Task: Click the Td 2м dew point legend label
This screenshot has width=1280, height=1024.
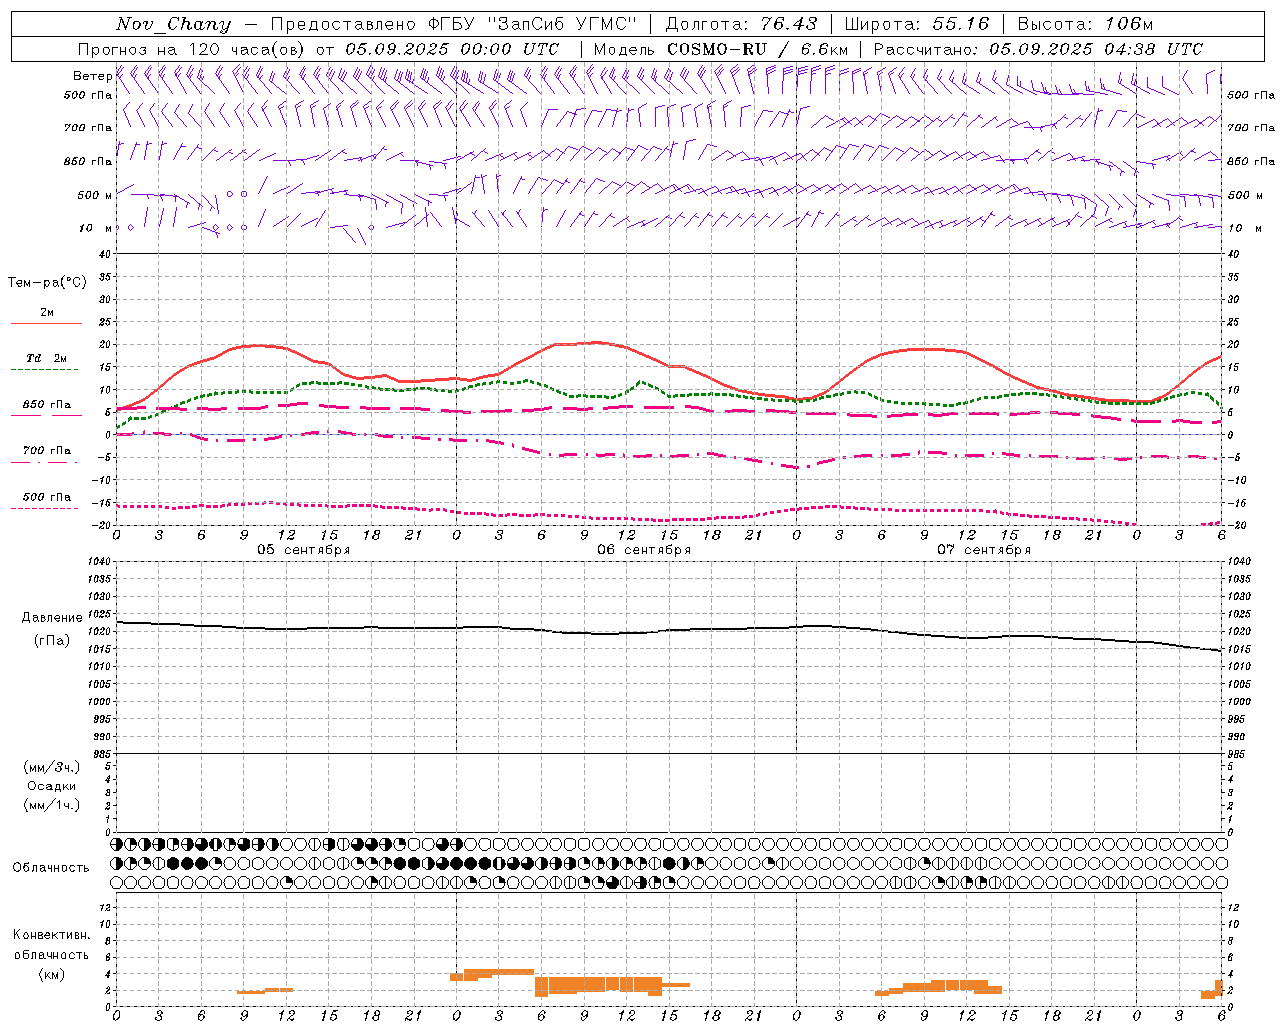Action: pyautogui.click(x=46, y=358)
